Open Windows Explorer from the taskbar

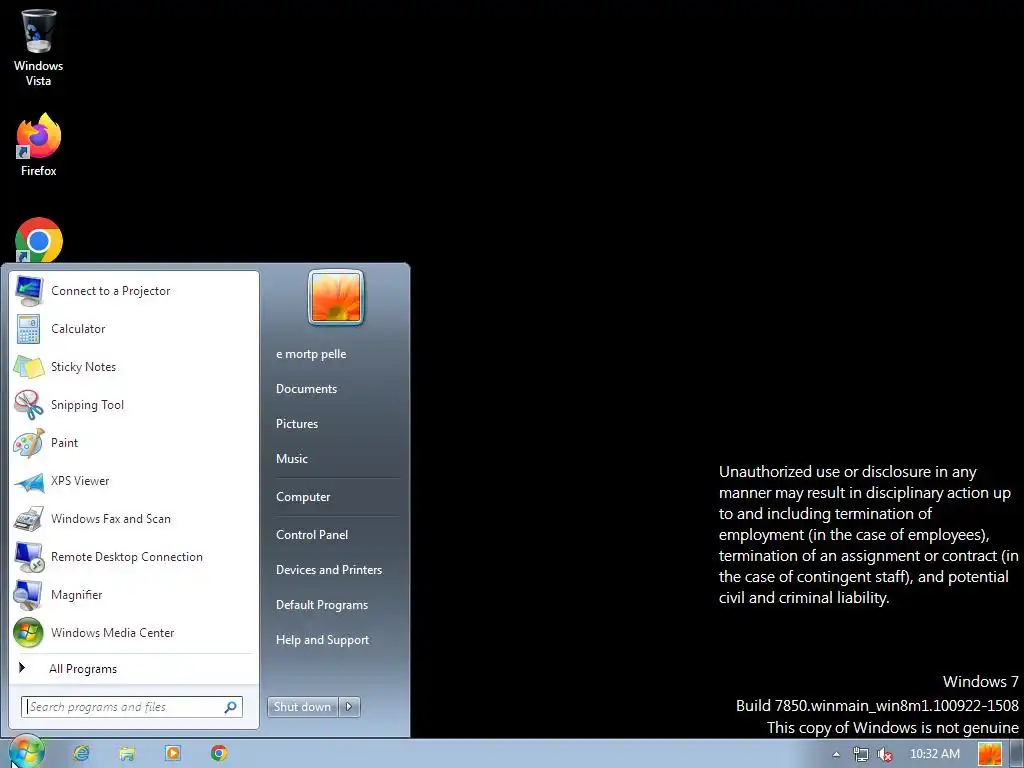[127, 754]
